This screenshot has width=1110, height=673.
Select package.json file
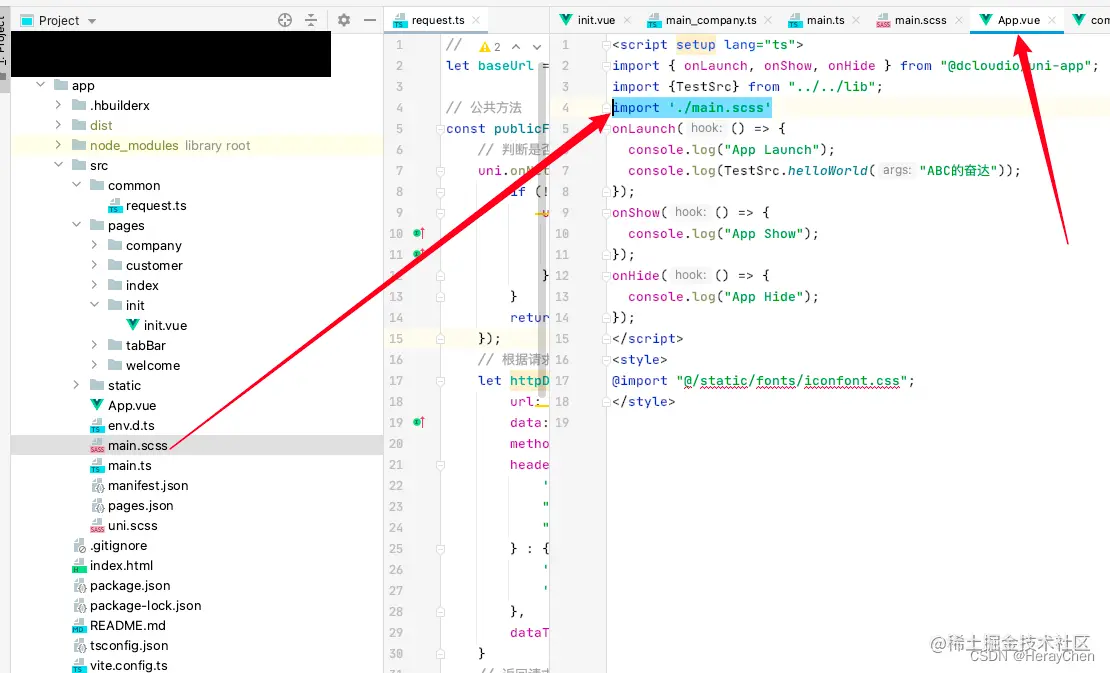[x=130, y=585]
